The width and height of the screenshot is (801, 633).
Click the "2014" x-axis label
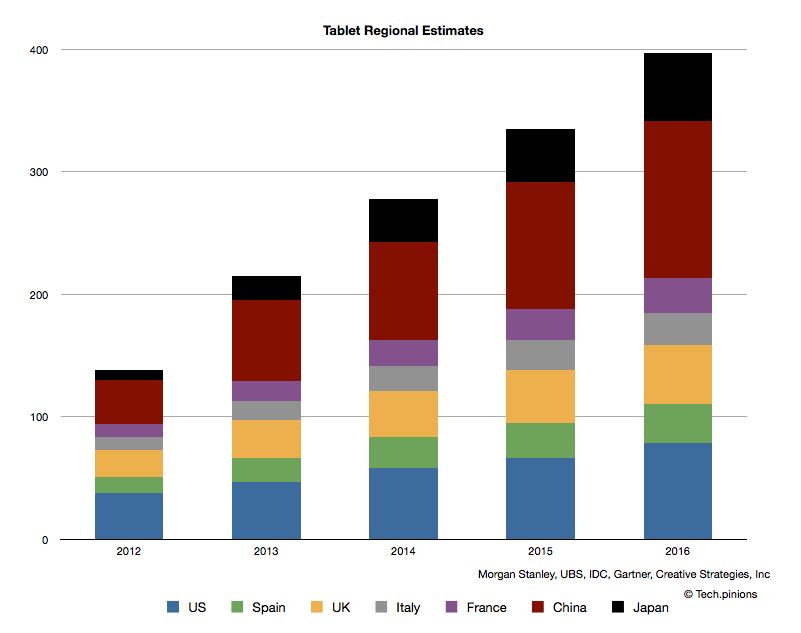403,551
